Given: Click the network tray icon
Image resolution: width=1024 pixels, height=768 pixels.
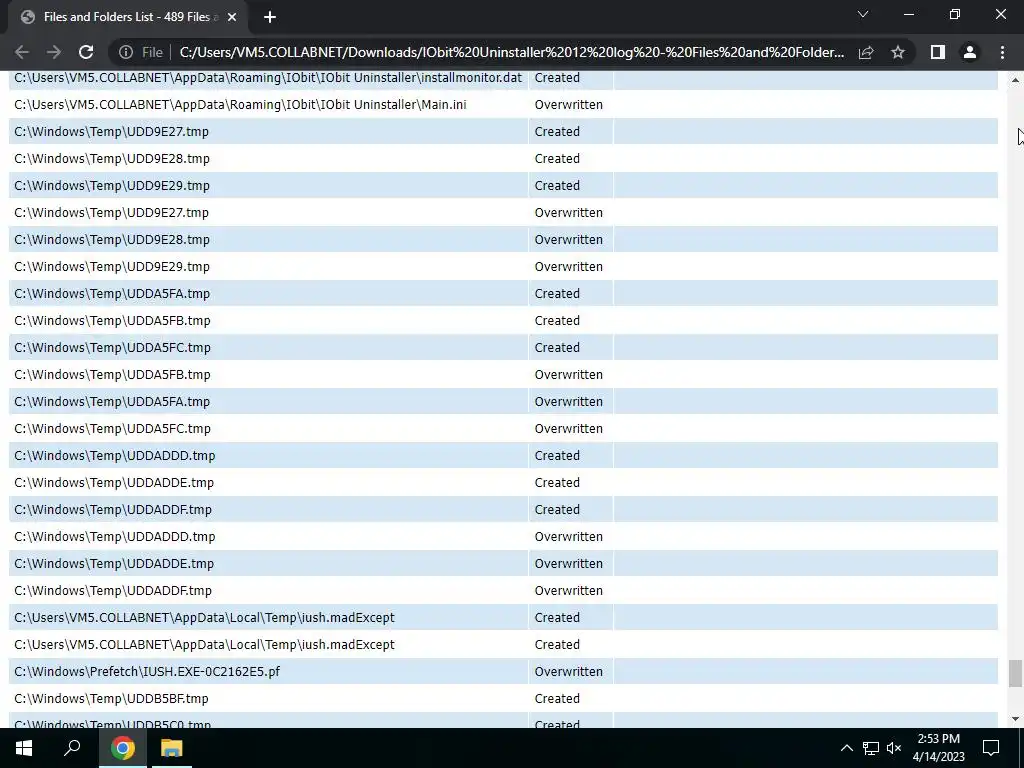Looking at the screenshot, I should pos(871,748).
